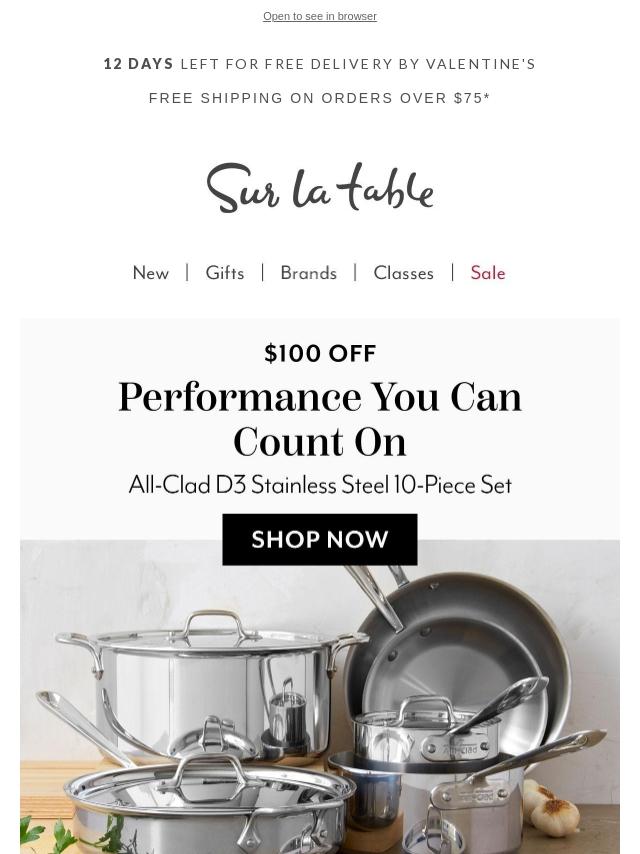This screenshot has height=854, width=640.
Task: Click the All-Clad D3 10-Piece Set subtitle
Action: [320, 485]
